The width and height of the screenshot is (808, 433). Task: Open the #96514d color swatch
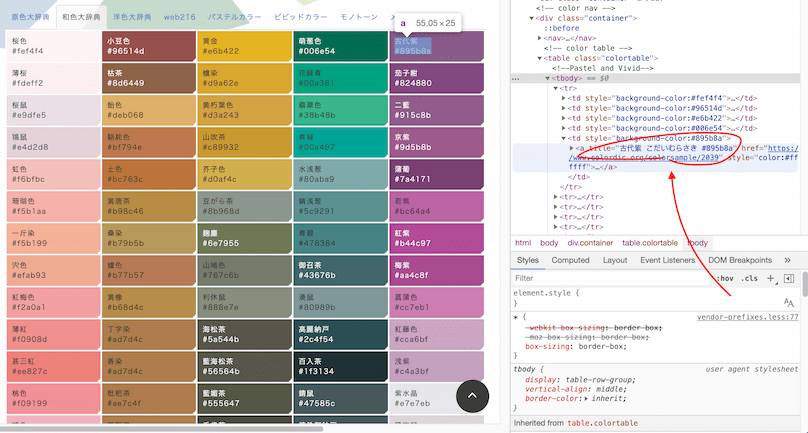pos(148,46)
